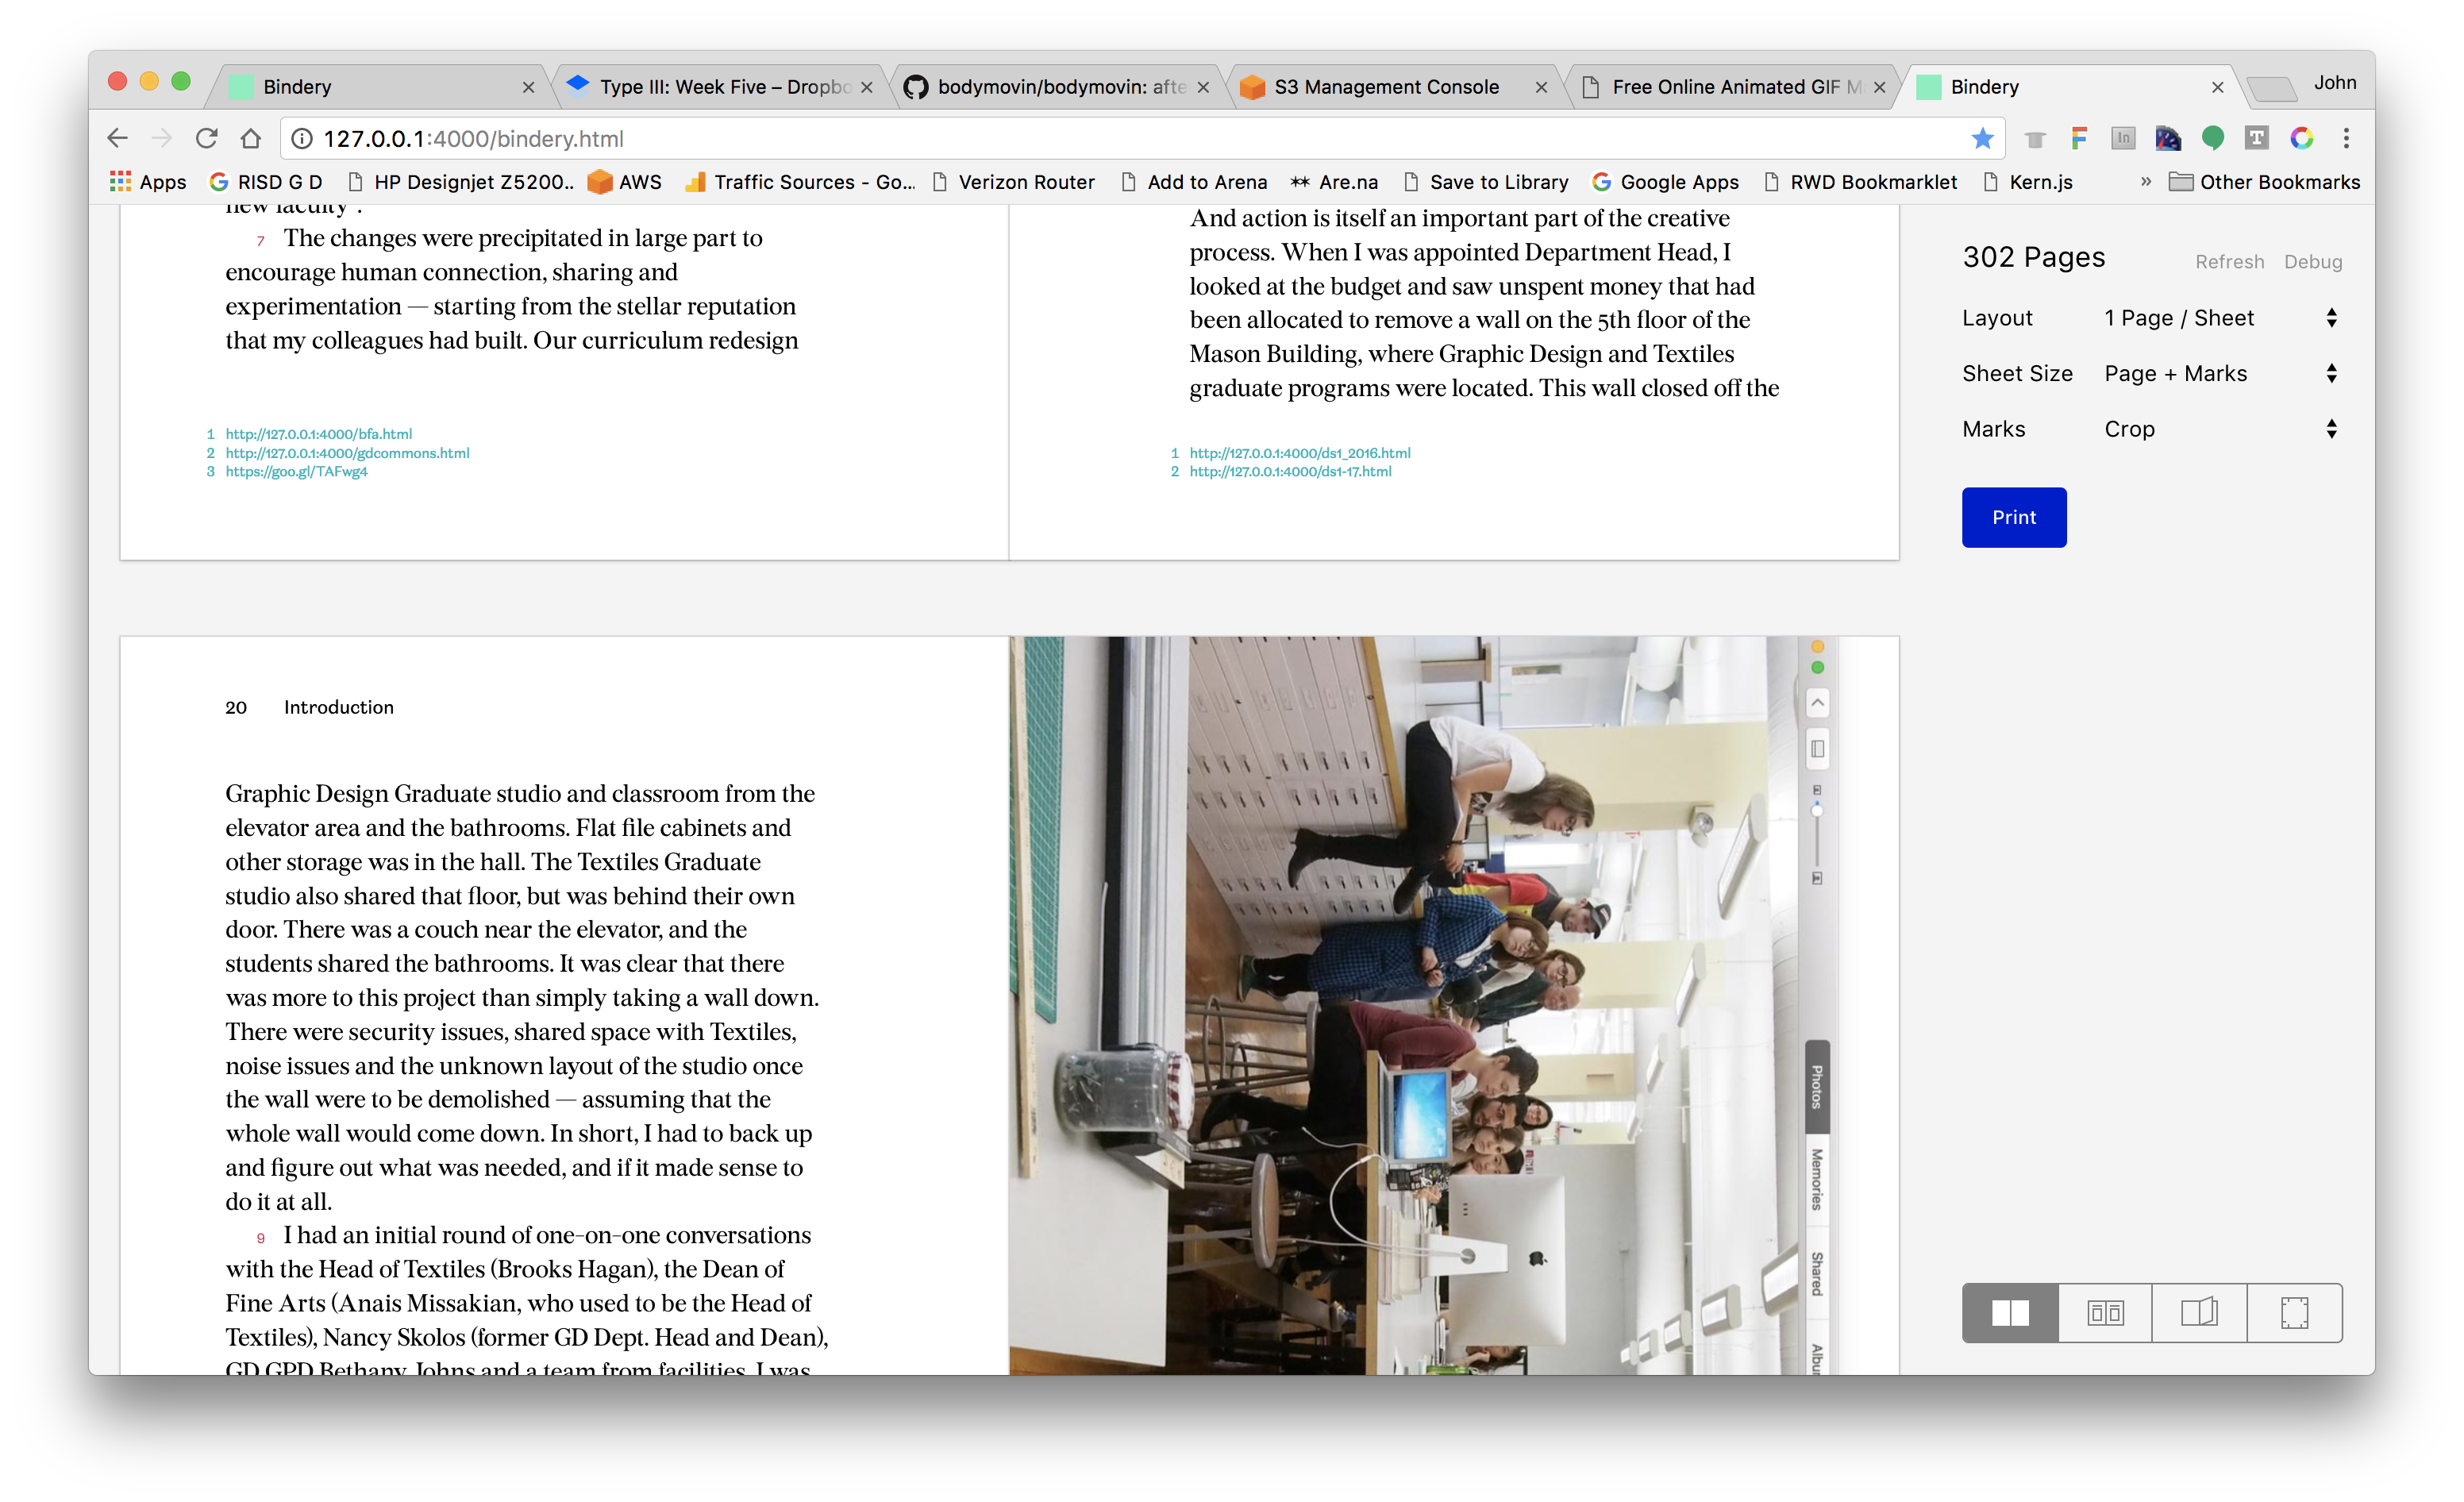Open the Kern.js bookmark
Viewport: 2464px width, 1502px height.
coord(2028,182)
